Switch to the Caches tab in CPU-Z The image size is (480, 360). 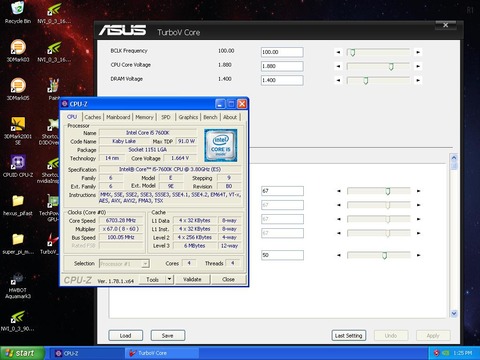coord(92,117)
